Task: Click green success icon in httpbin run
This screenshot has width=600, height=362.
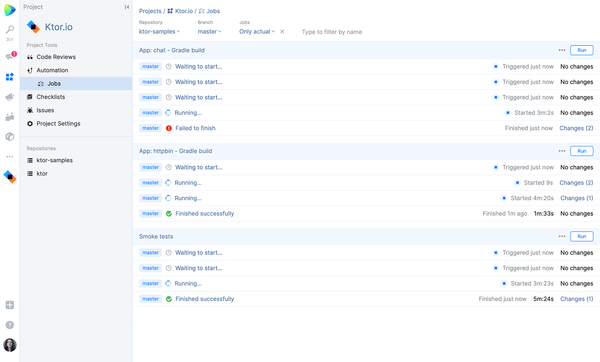Action: (169, 214)
